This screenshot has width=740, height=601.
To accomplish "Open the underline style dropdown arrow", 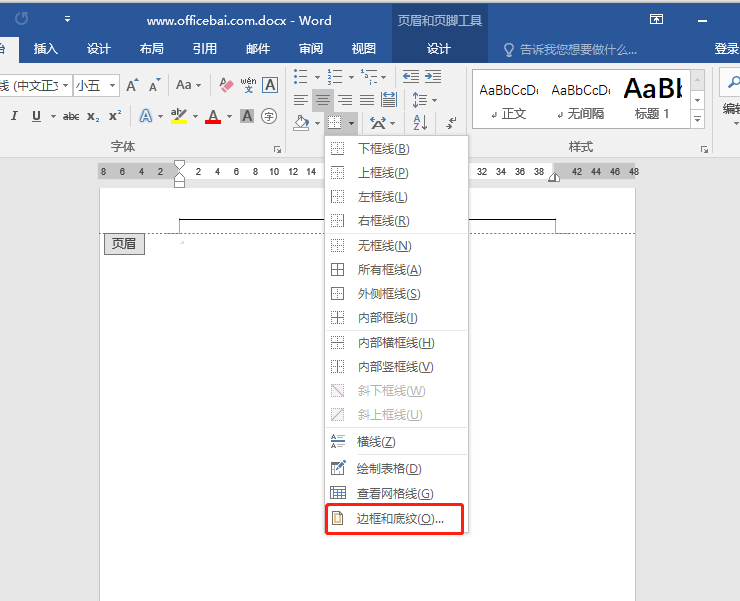I will (x=53, y=116).
